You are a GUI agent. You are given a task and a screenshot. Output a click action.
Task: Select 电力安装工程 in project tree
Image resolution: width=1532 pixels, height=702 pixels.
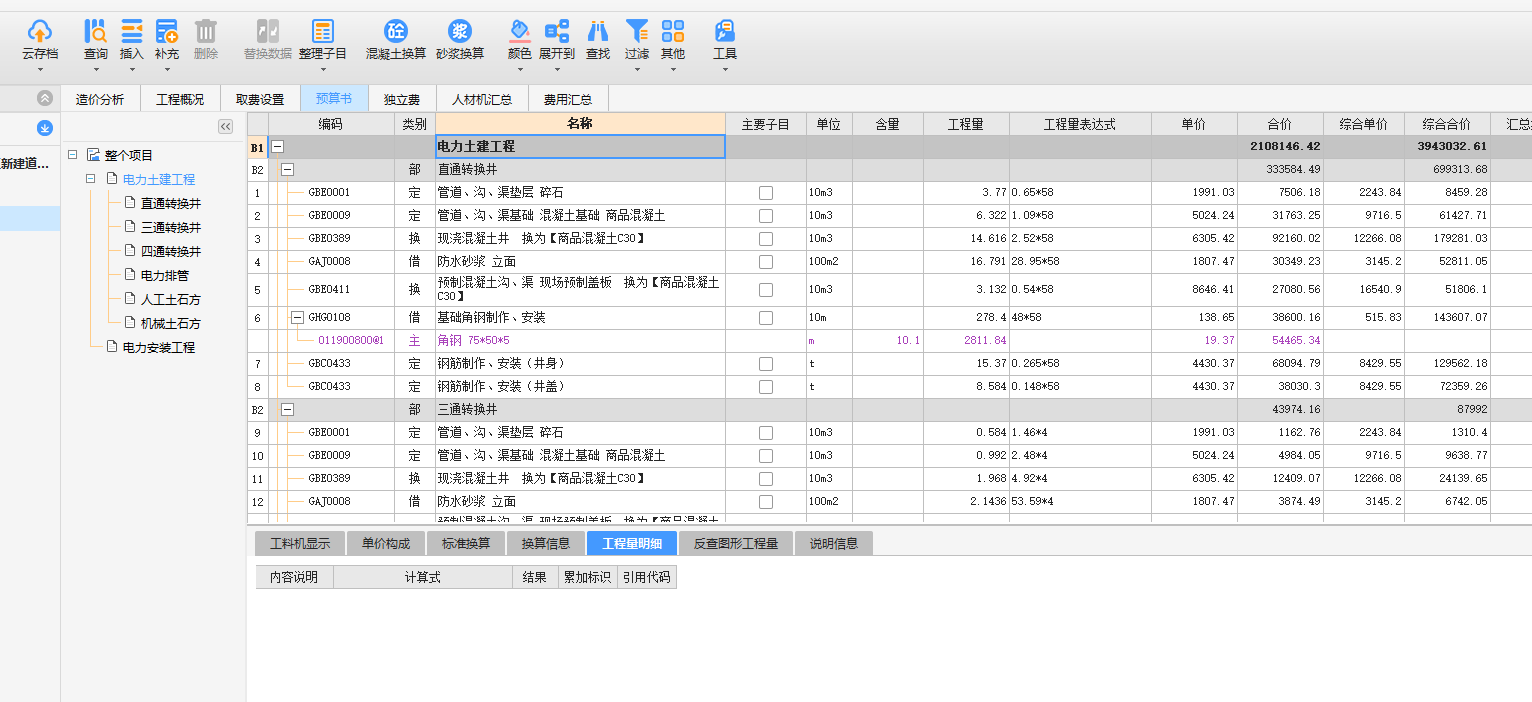click(x=159, y=348)
